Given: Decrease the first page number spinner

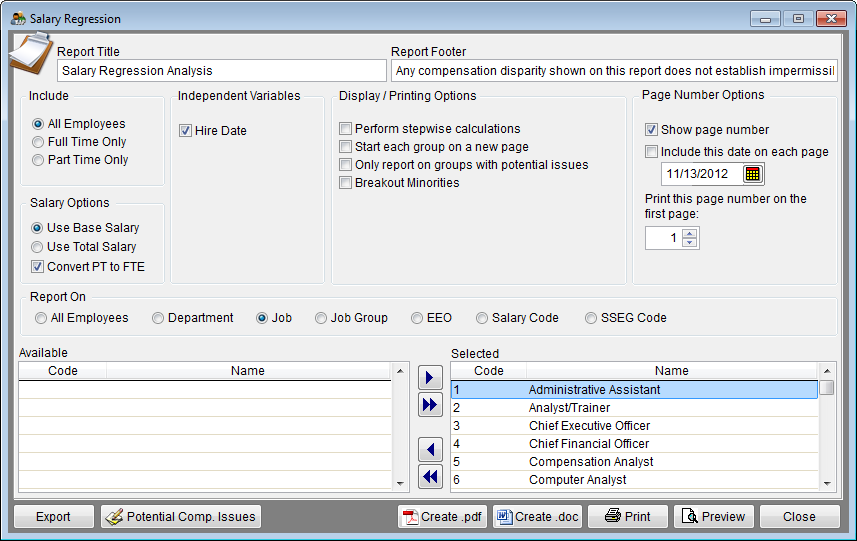Looking at the screenshot, I should click(x=690, y=243).
